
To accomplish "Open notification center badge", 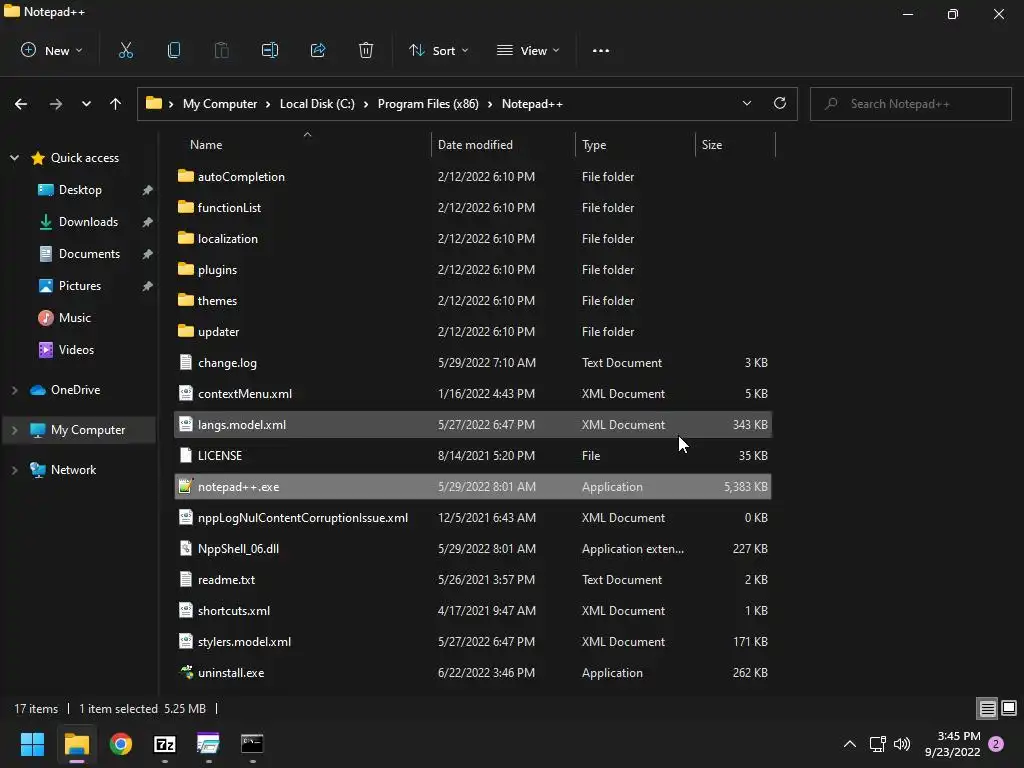I will (x=997, y=744).
